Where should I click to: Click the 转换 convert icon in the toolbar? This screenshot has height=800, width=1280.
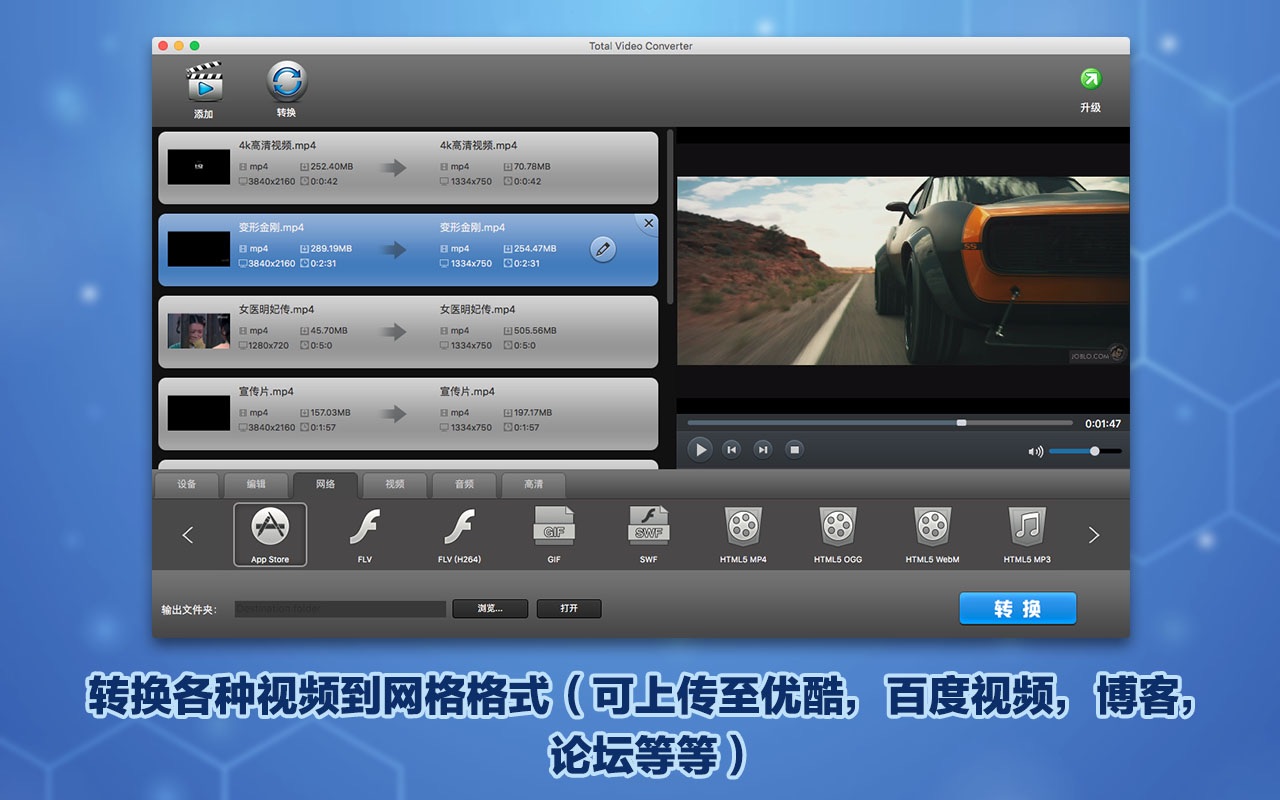(287, 83)
